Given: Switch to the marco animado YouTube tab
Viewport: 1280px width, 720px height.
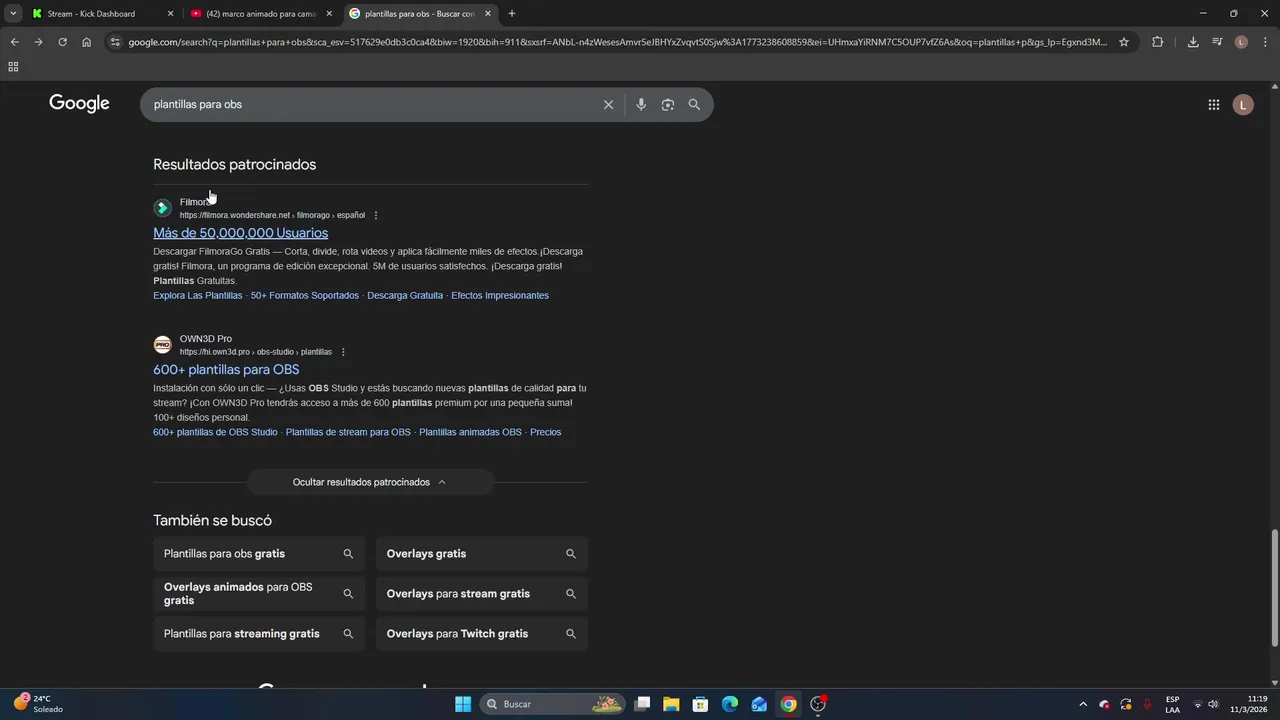Looking at the screenshot, I should (x=260, y=14).
